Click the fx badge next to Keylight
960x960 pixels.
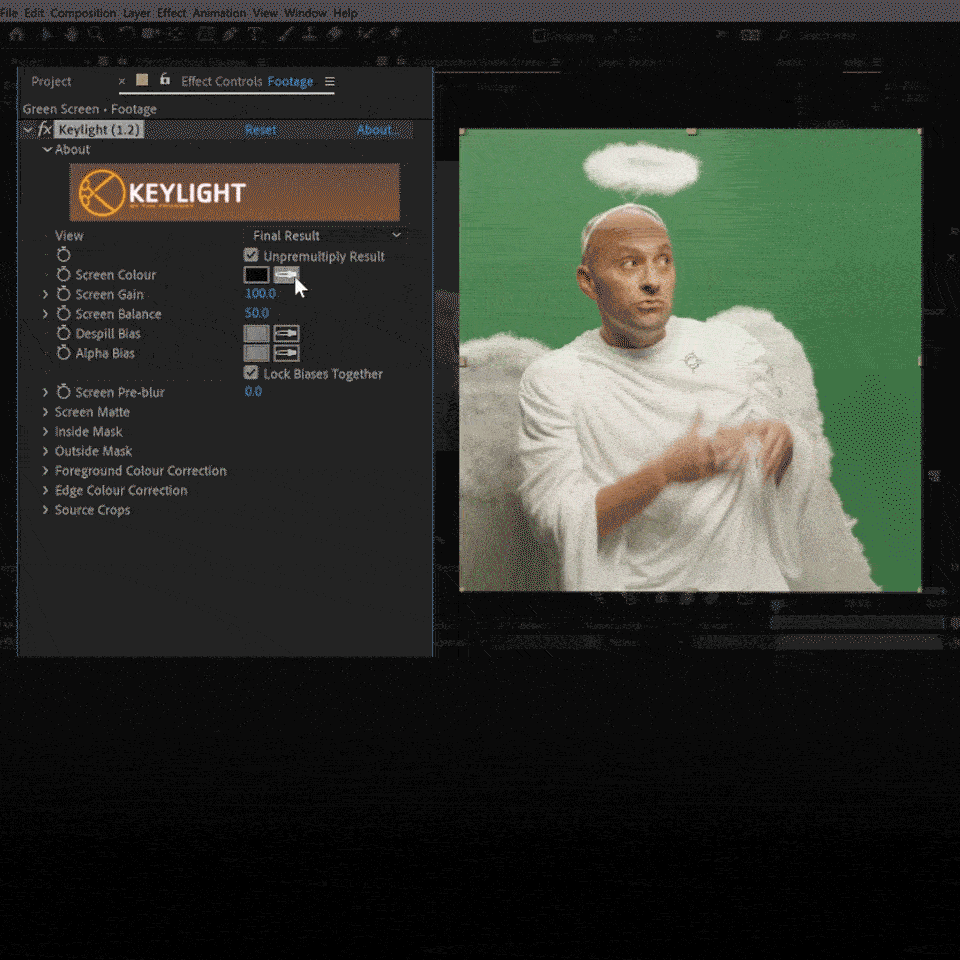45,129
